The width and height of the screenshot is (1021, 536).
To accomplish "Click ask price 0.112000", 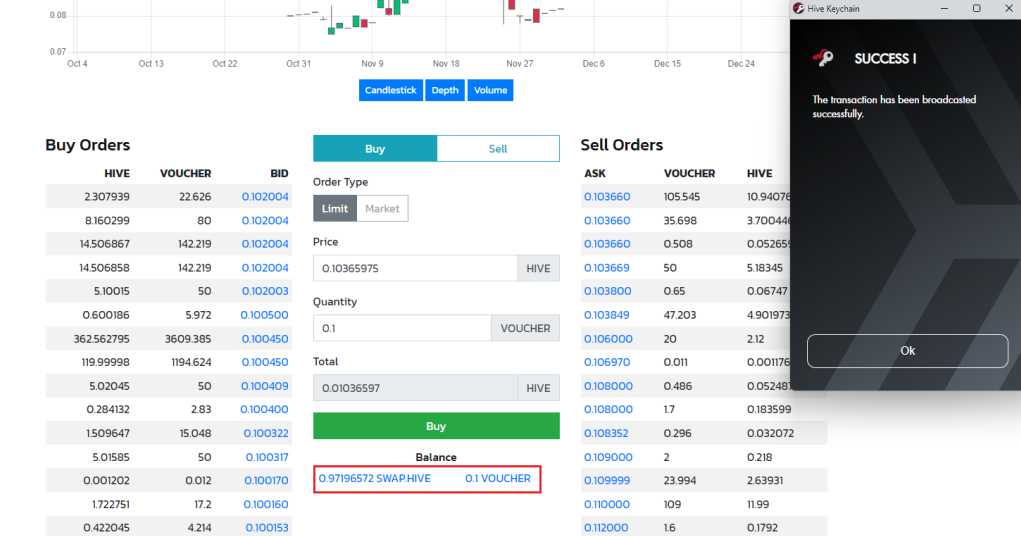I will pyautogui.click(x=606, y=528).
